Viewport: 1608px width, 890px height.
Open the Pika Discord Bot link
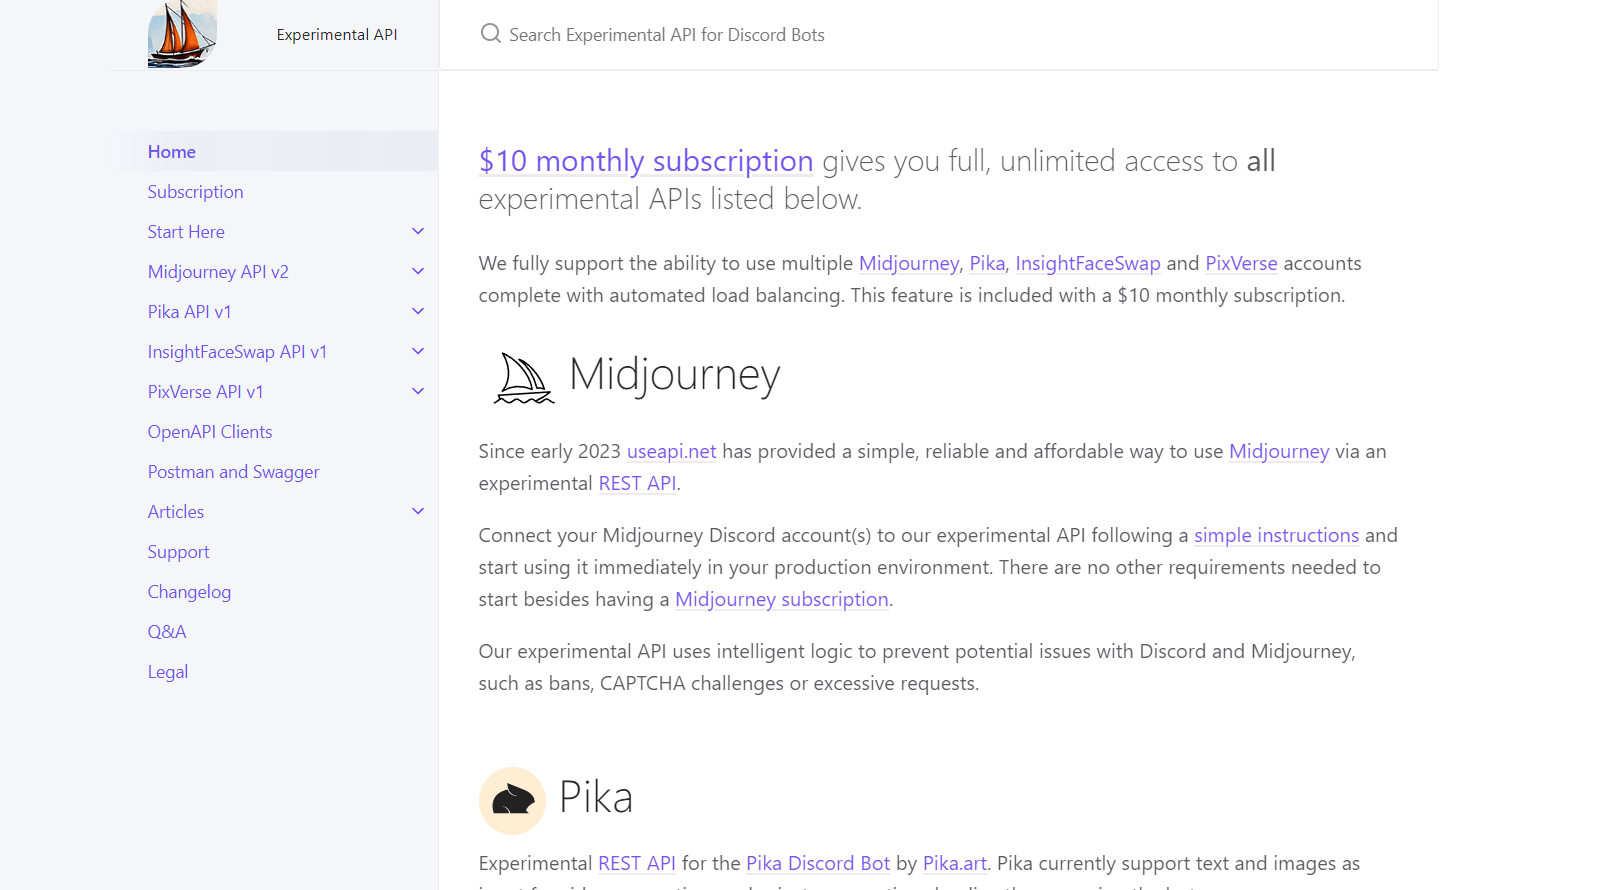point(818,863)
